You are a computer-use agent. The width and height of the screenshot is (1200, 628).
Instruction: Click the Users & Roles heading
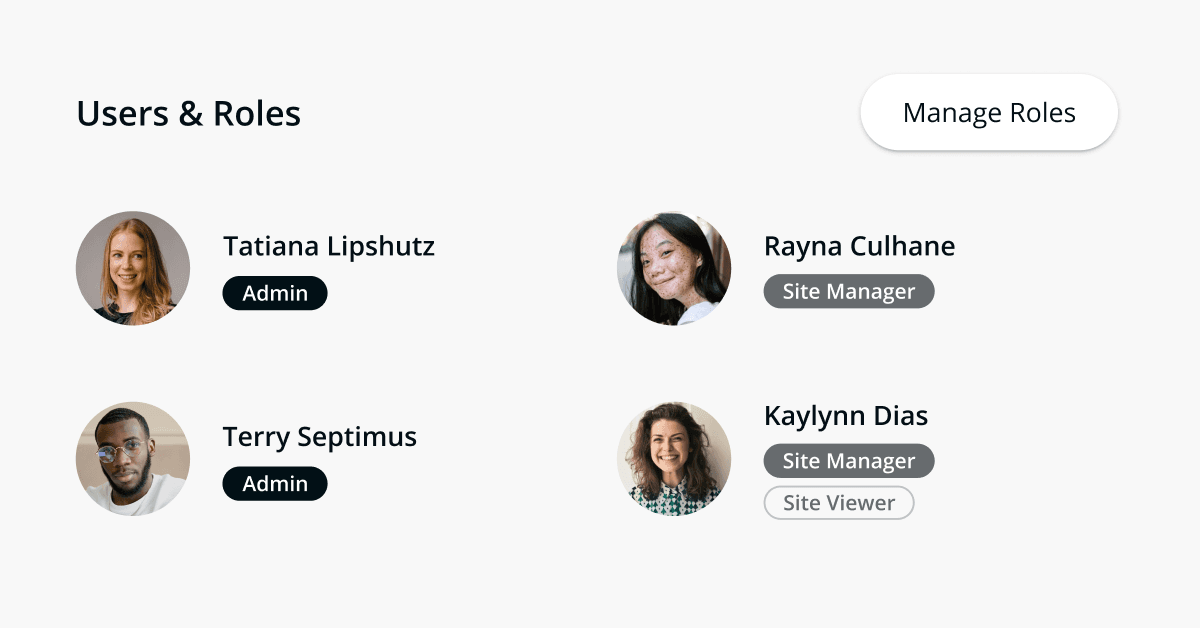click(189, 114)
